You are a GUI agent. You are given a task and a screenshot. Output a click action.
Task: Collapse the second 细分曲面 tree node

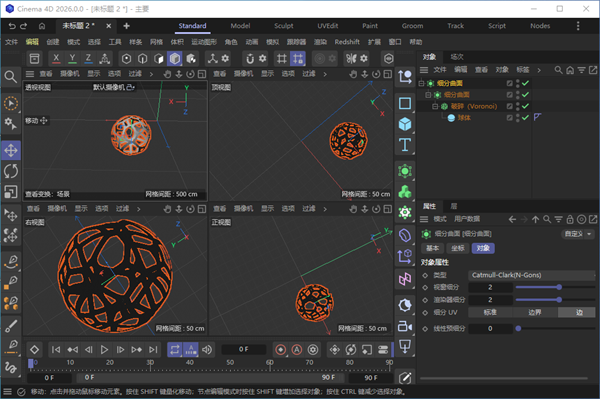click(428, 94)
